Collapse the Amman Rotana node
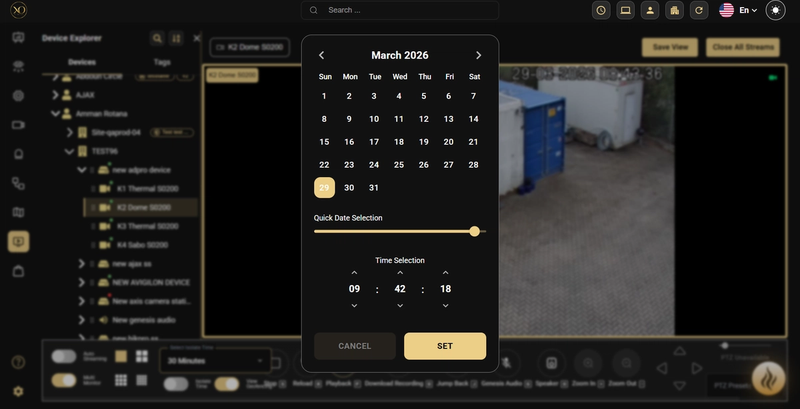800x409 pixels. (56, 114)
